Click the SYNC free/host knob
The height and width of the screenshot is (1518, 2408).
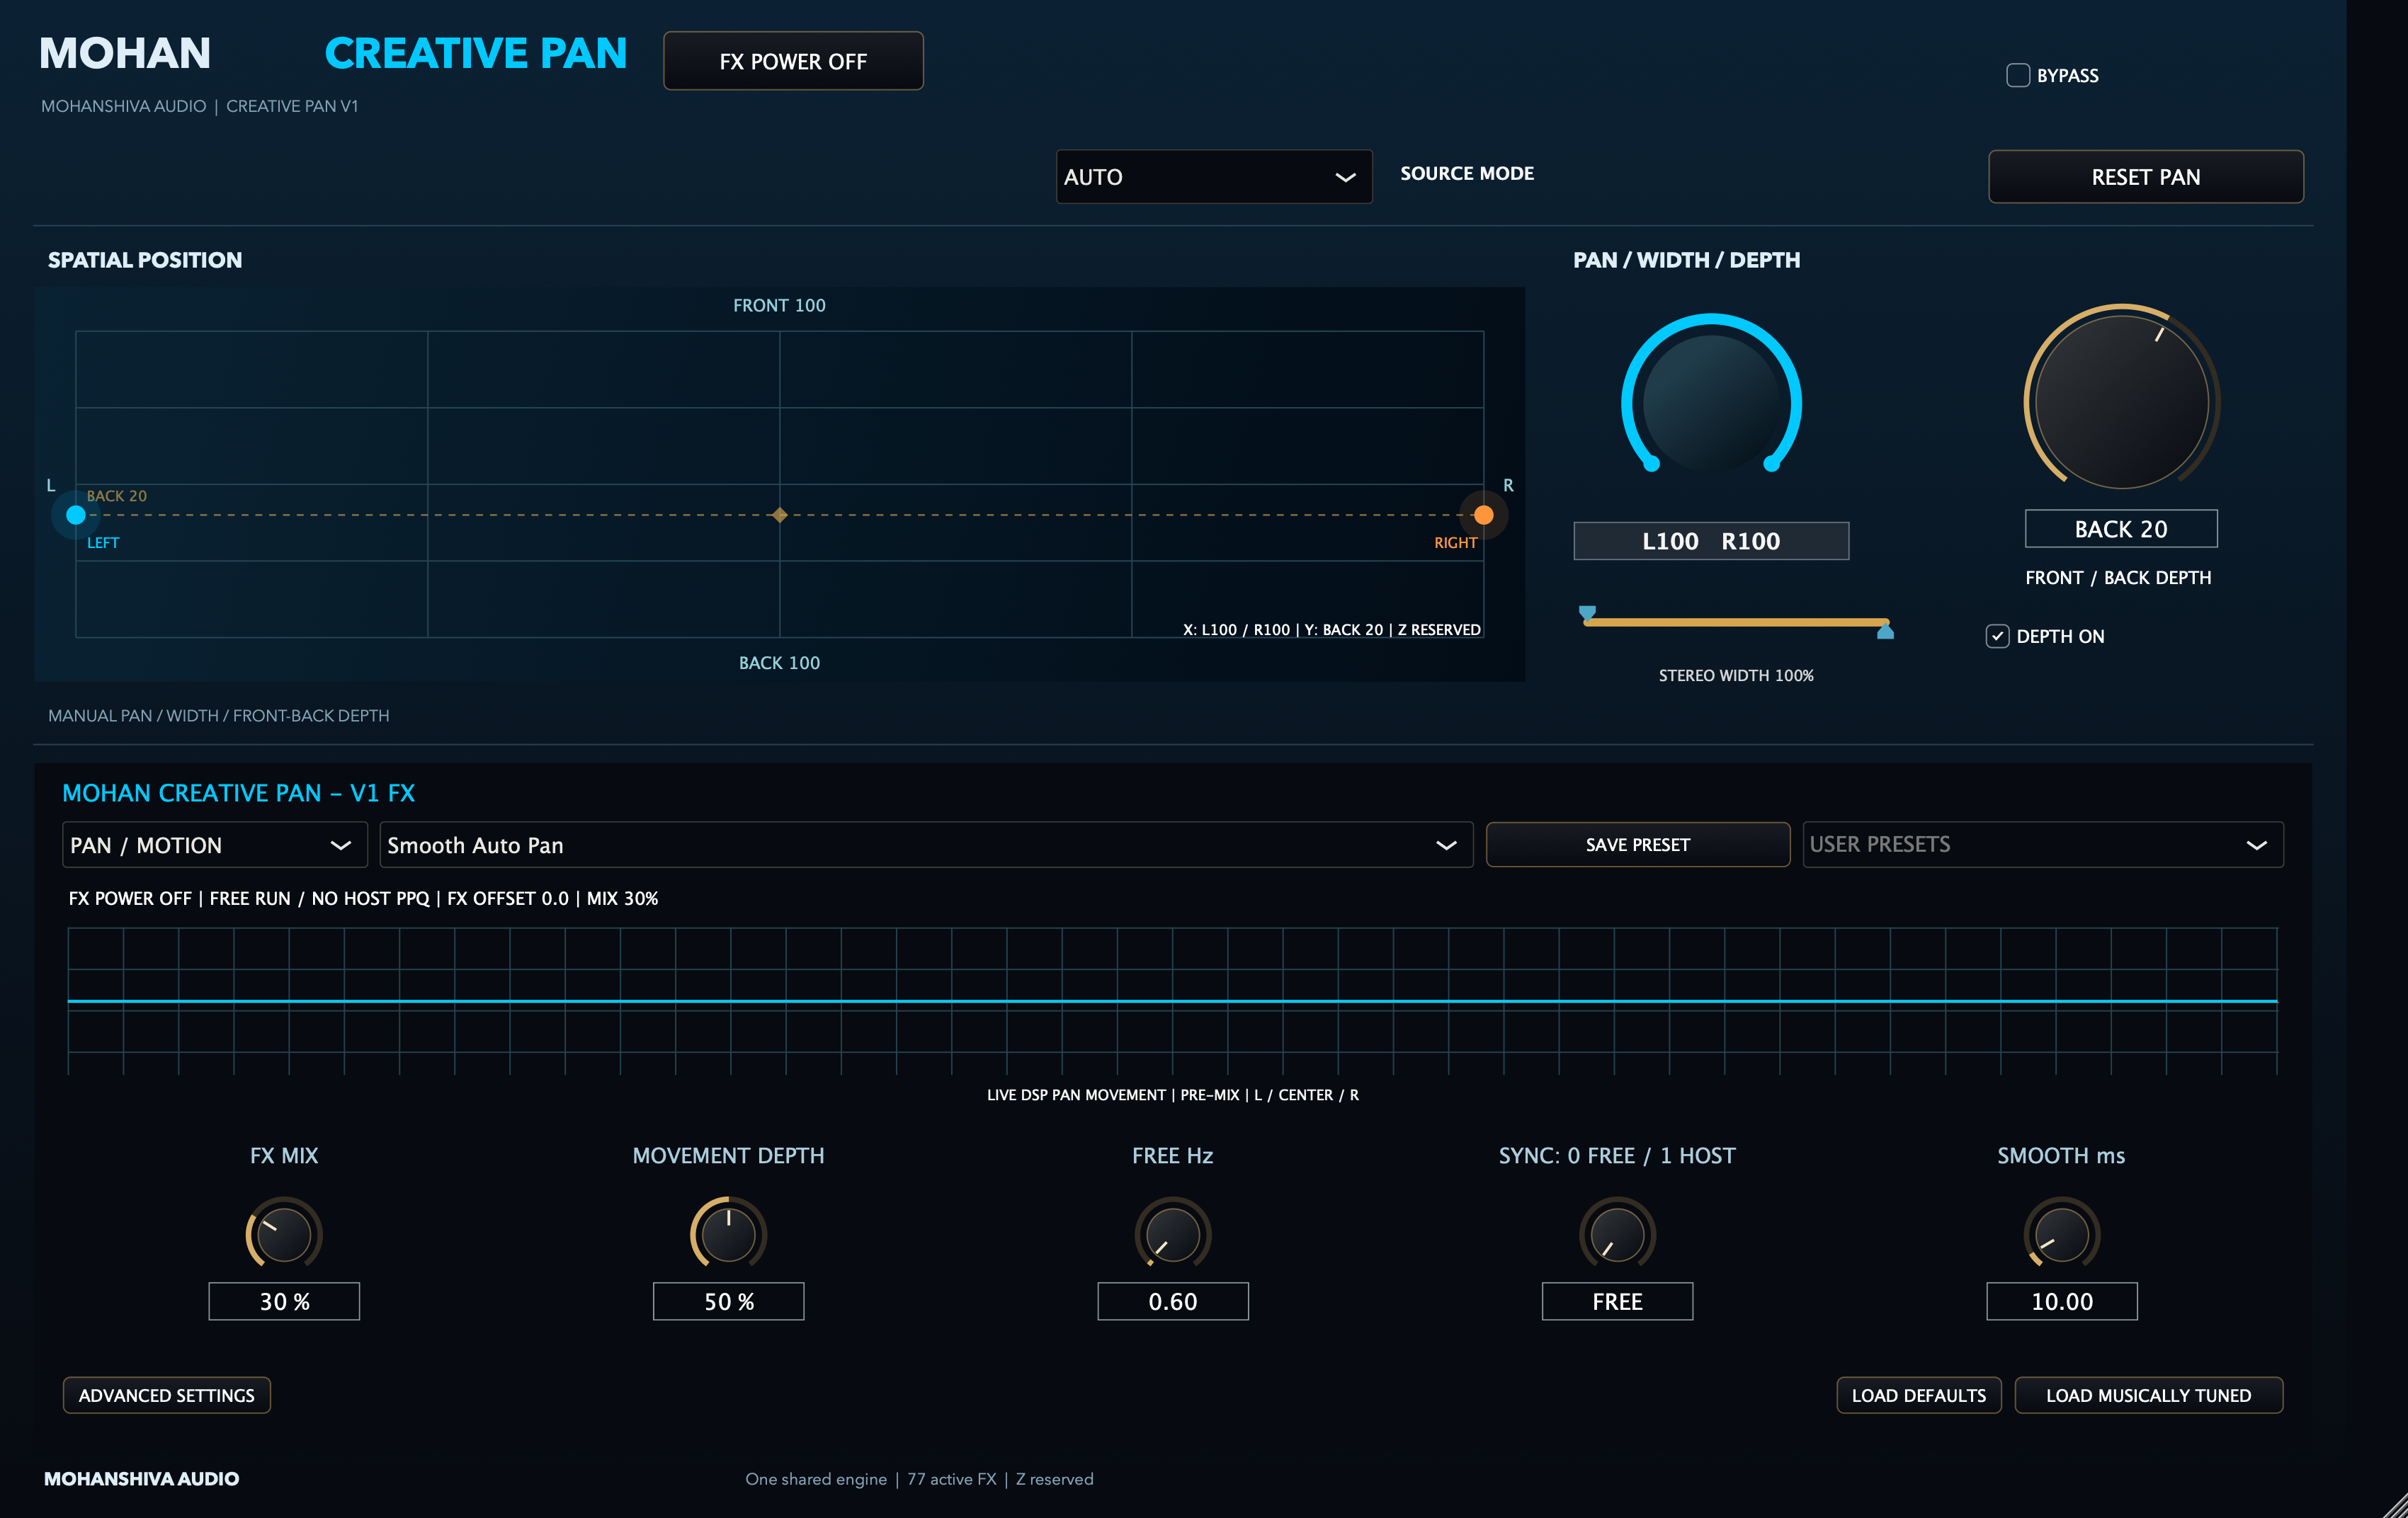pyautogui.click(x=1617, y=1234)
